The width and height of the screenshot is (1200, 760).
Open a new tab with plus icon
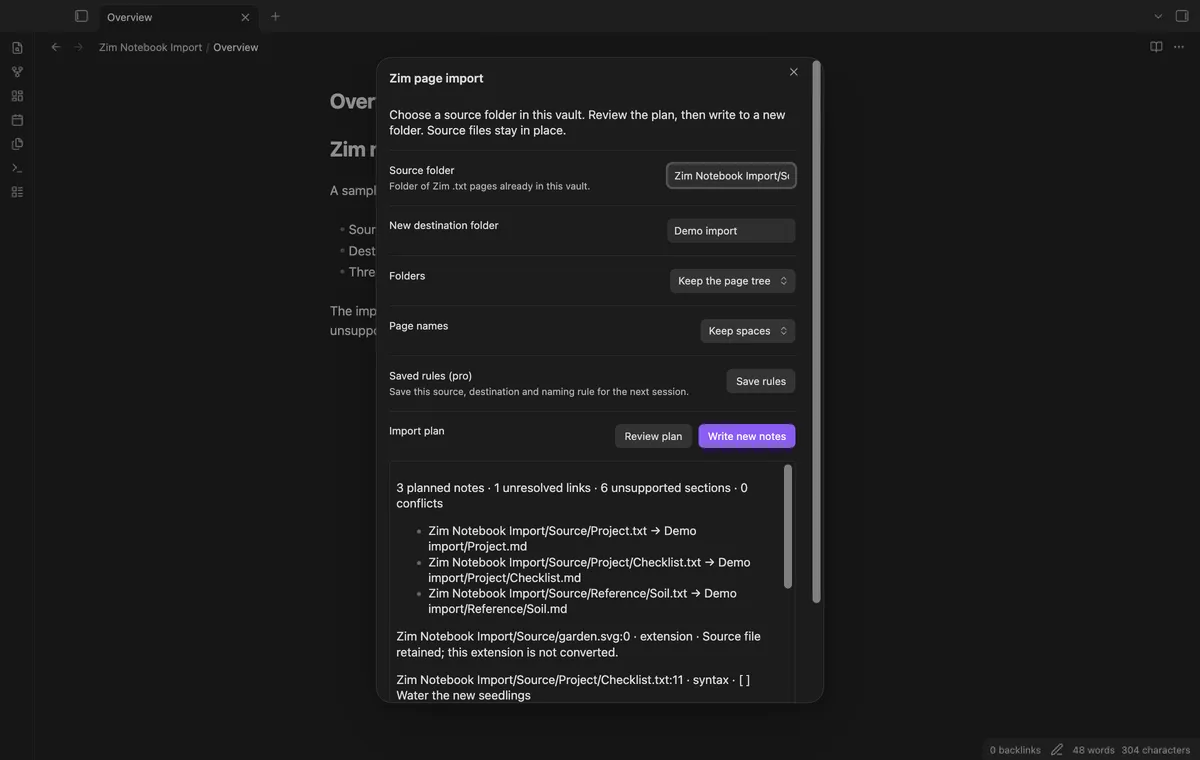[x=275, y=16]
